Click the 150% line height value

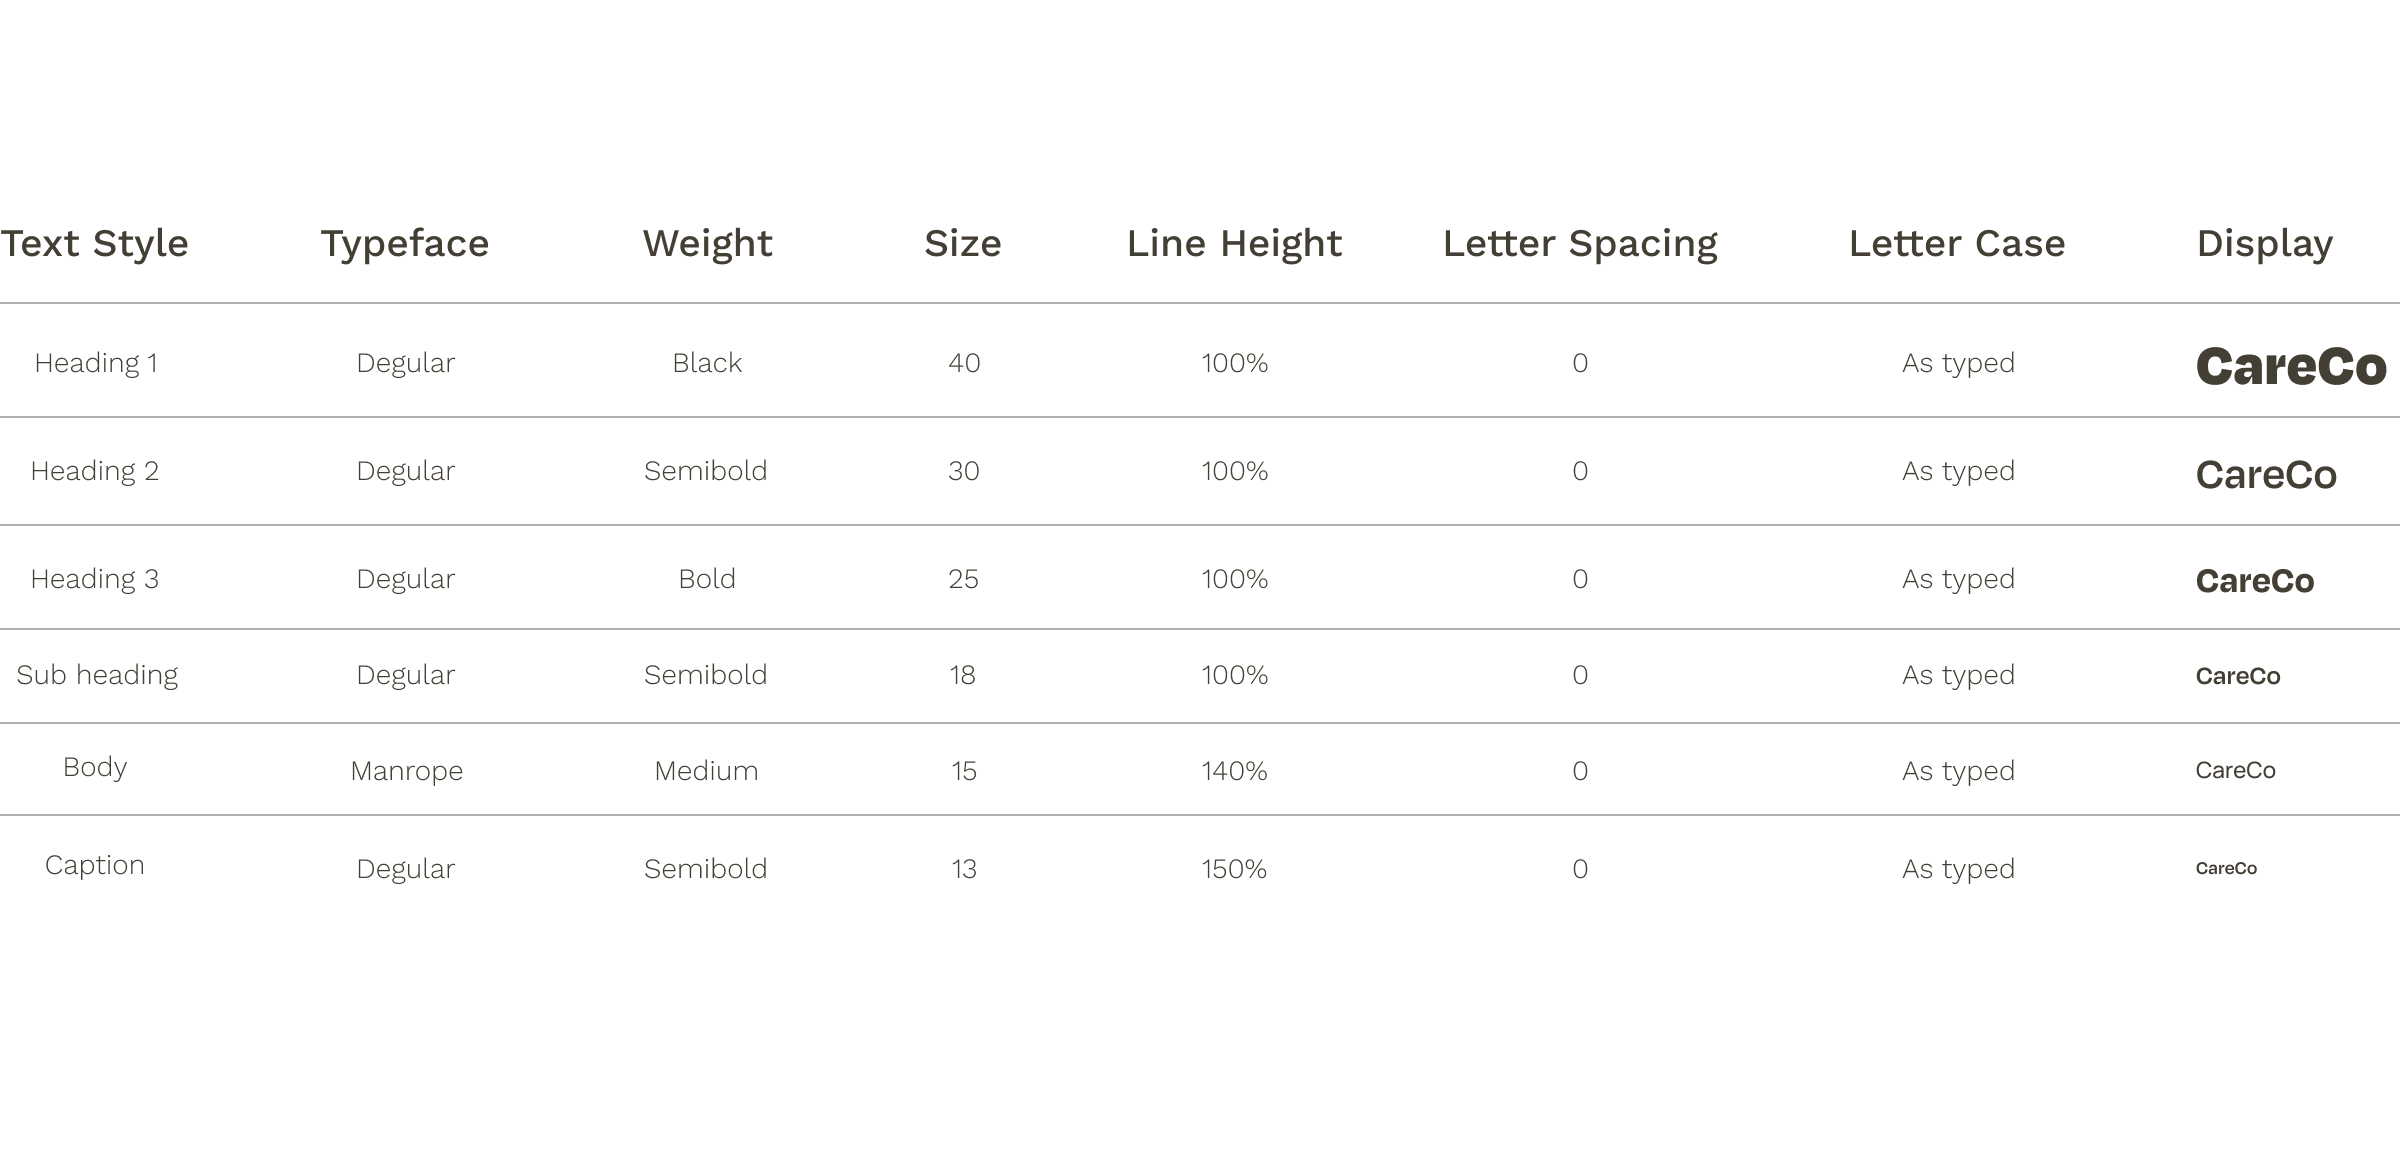pyautogui.click(x=1234, y=869)
